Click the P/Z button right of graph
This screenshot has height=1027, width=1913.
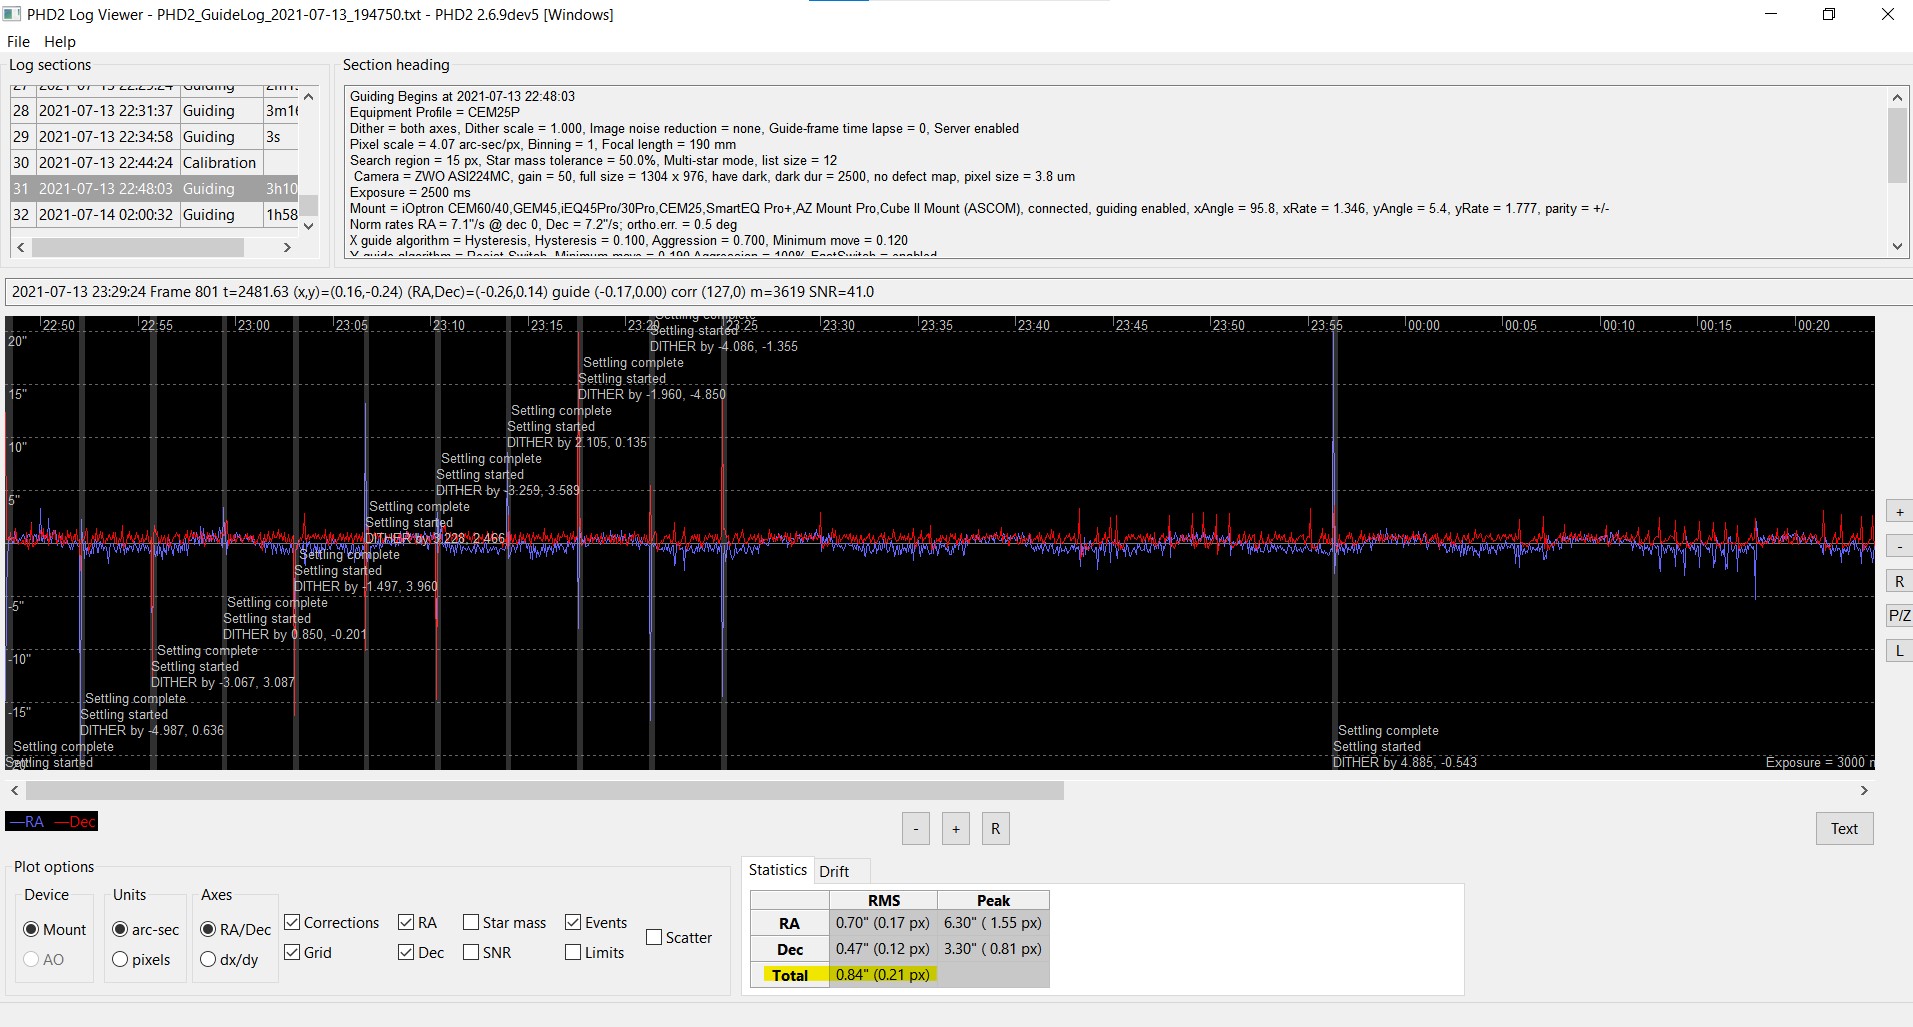(x=1899, y=616)
